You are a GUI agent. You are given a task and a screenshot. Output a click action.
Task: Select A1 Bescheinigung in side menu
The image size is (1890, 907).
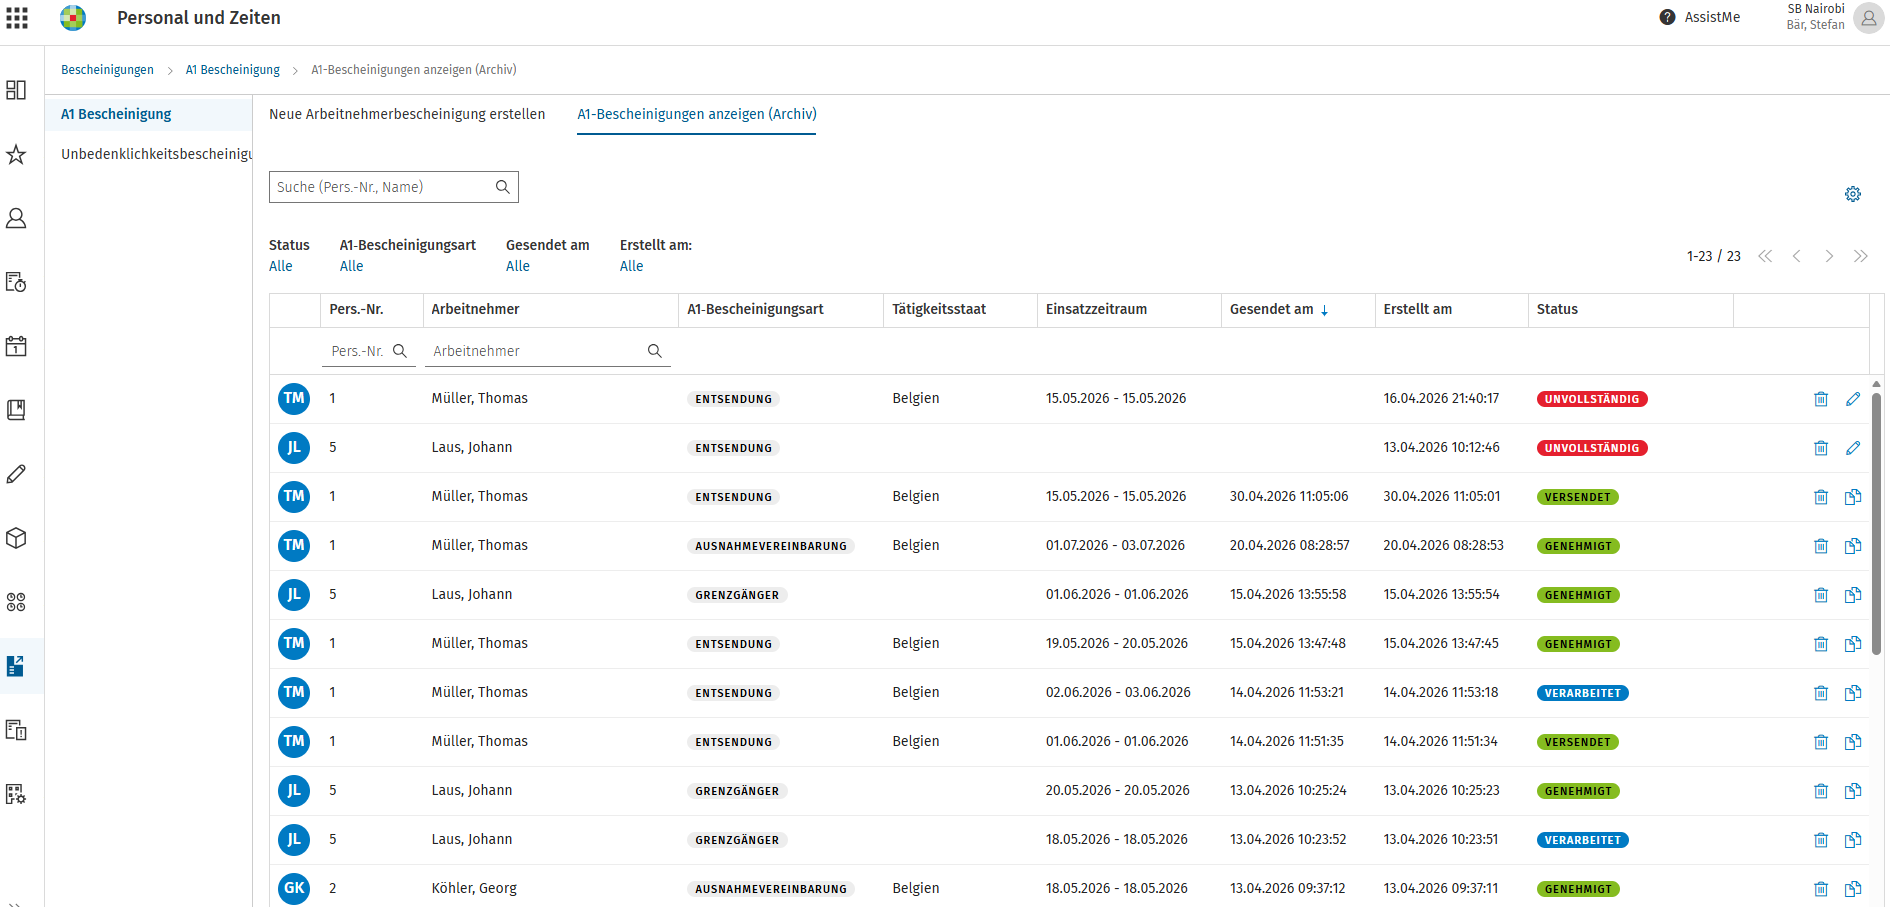click(x=148, y=114)
